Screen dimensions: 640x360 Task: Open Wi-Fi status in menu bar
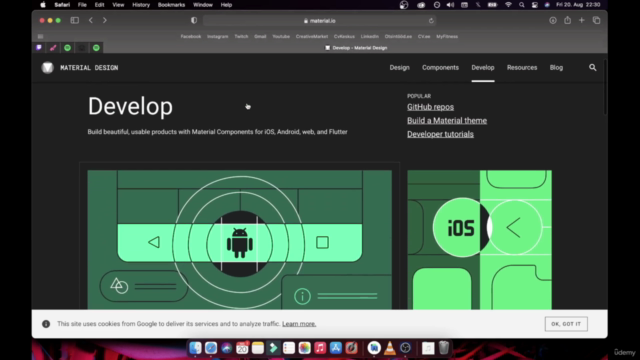[x=508, y=5]
